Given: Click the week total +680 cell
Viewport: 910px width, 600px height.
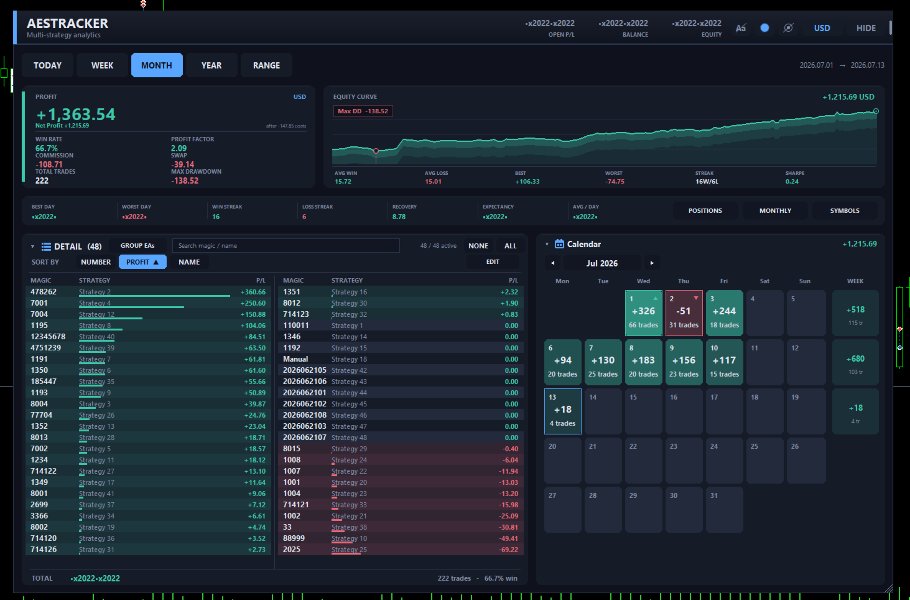Looking at the screenshot, I should 855,362.
